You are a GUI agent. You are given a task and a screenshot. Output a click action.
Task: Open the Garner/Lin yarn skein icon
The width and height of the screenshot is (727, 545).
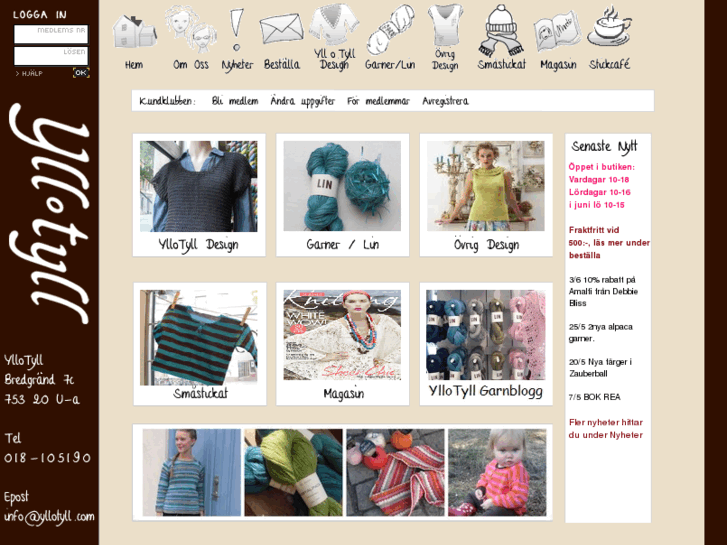(x=390, y=30)
